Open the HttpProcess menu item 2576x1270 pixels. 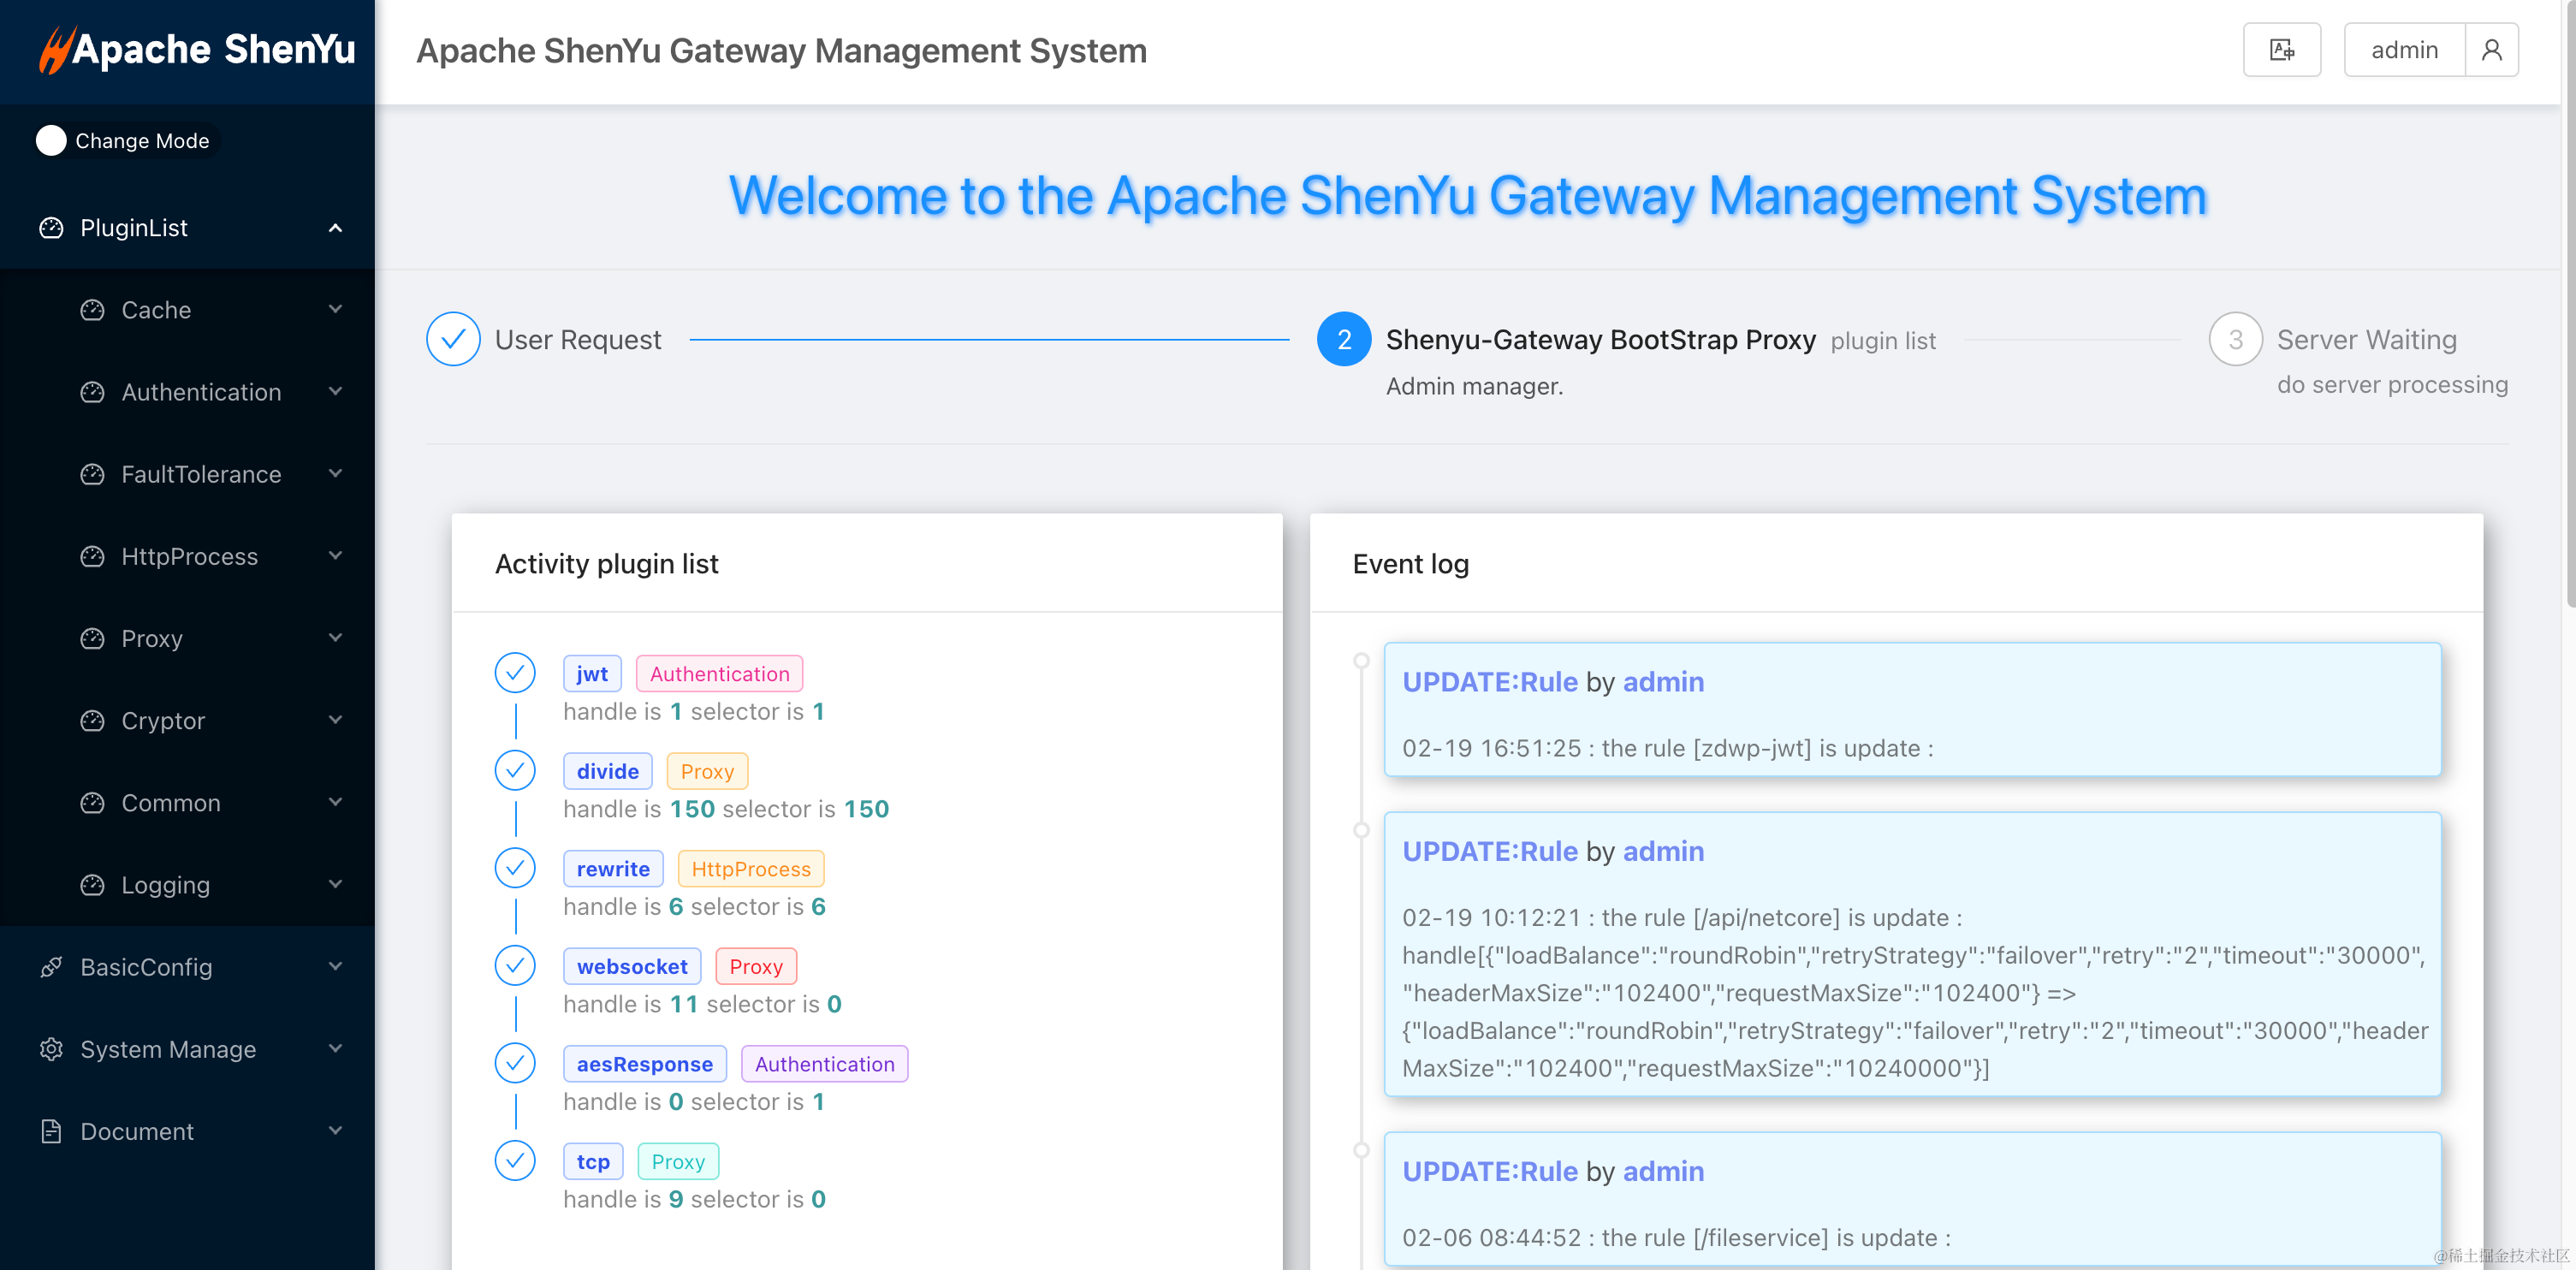pos(189,557)
